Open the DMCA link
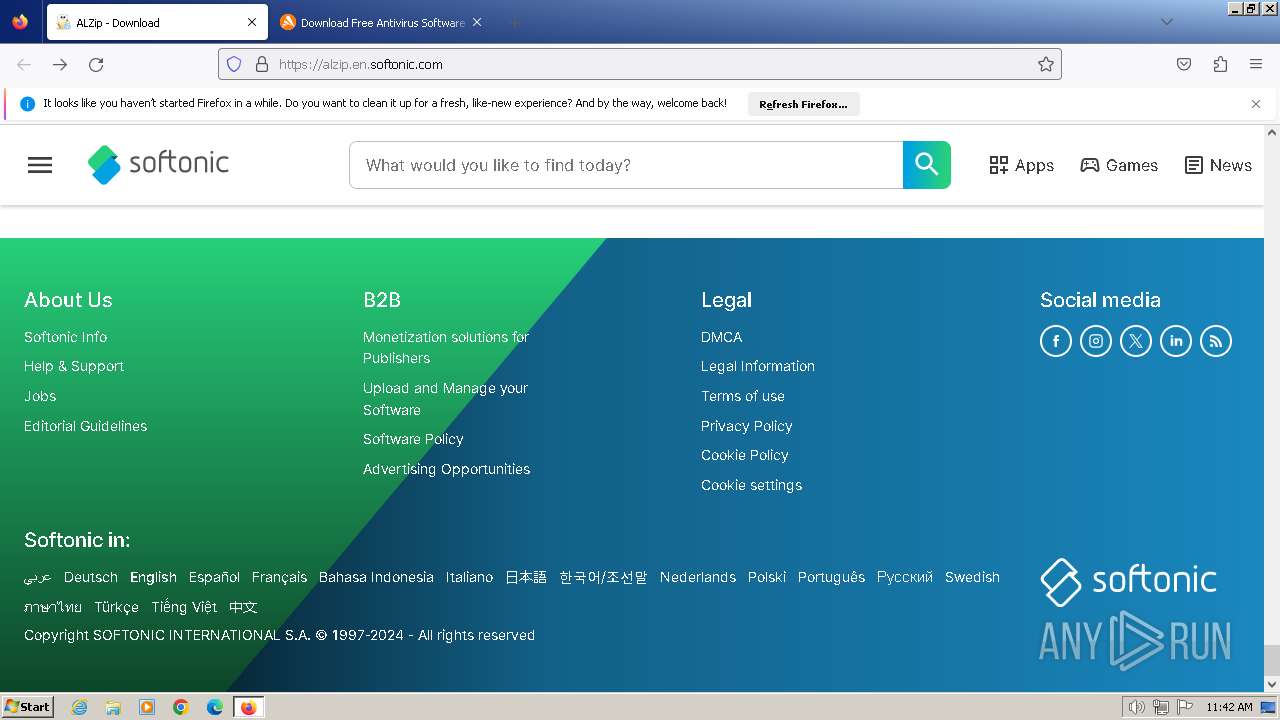This screenshot has height=720, width=1280. point(721,337)
